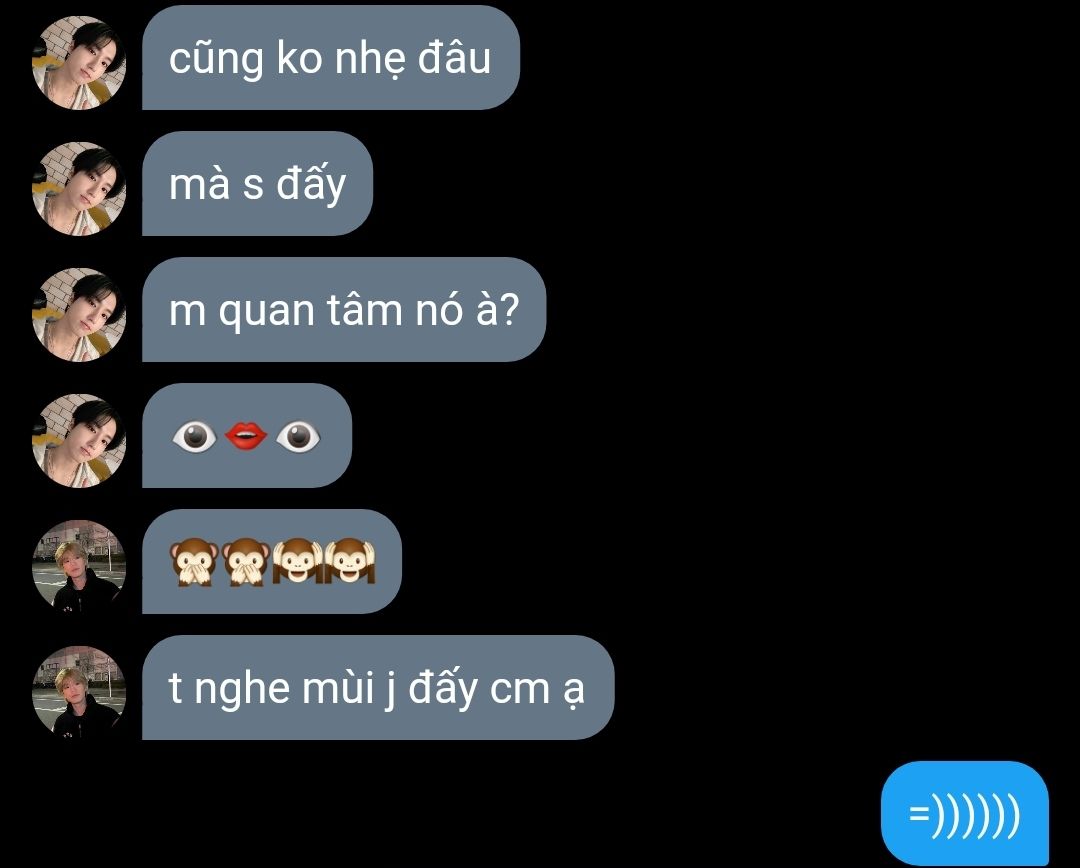Viewport: 1080px width, 868px height.
Task: Tap the "m quan tâm nó à?" message
Action: click(x=344, y=309)
